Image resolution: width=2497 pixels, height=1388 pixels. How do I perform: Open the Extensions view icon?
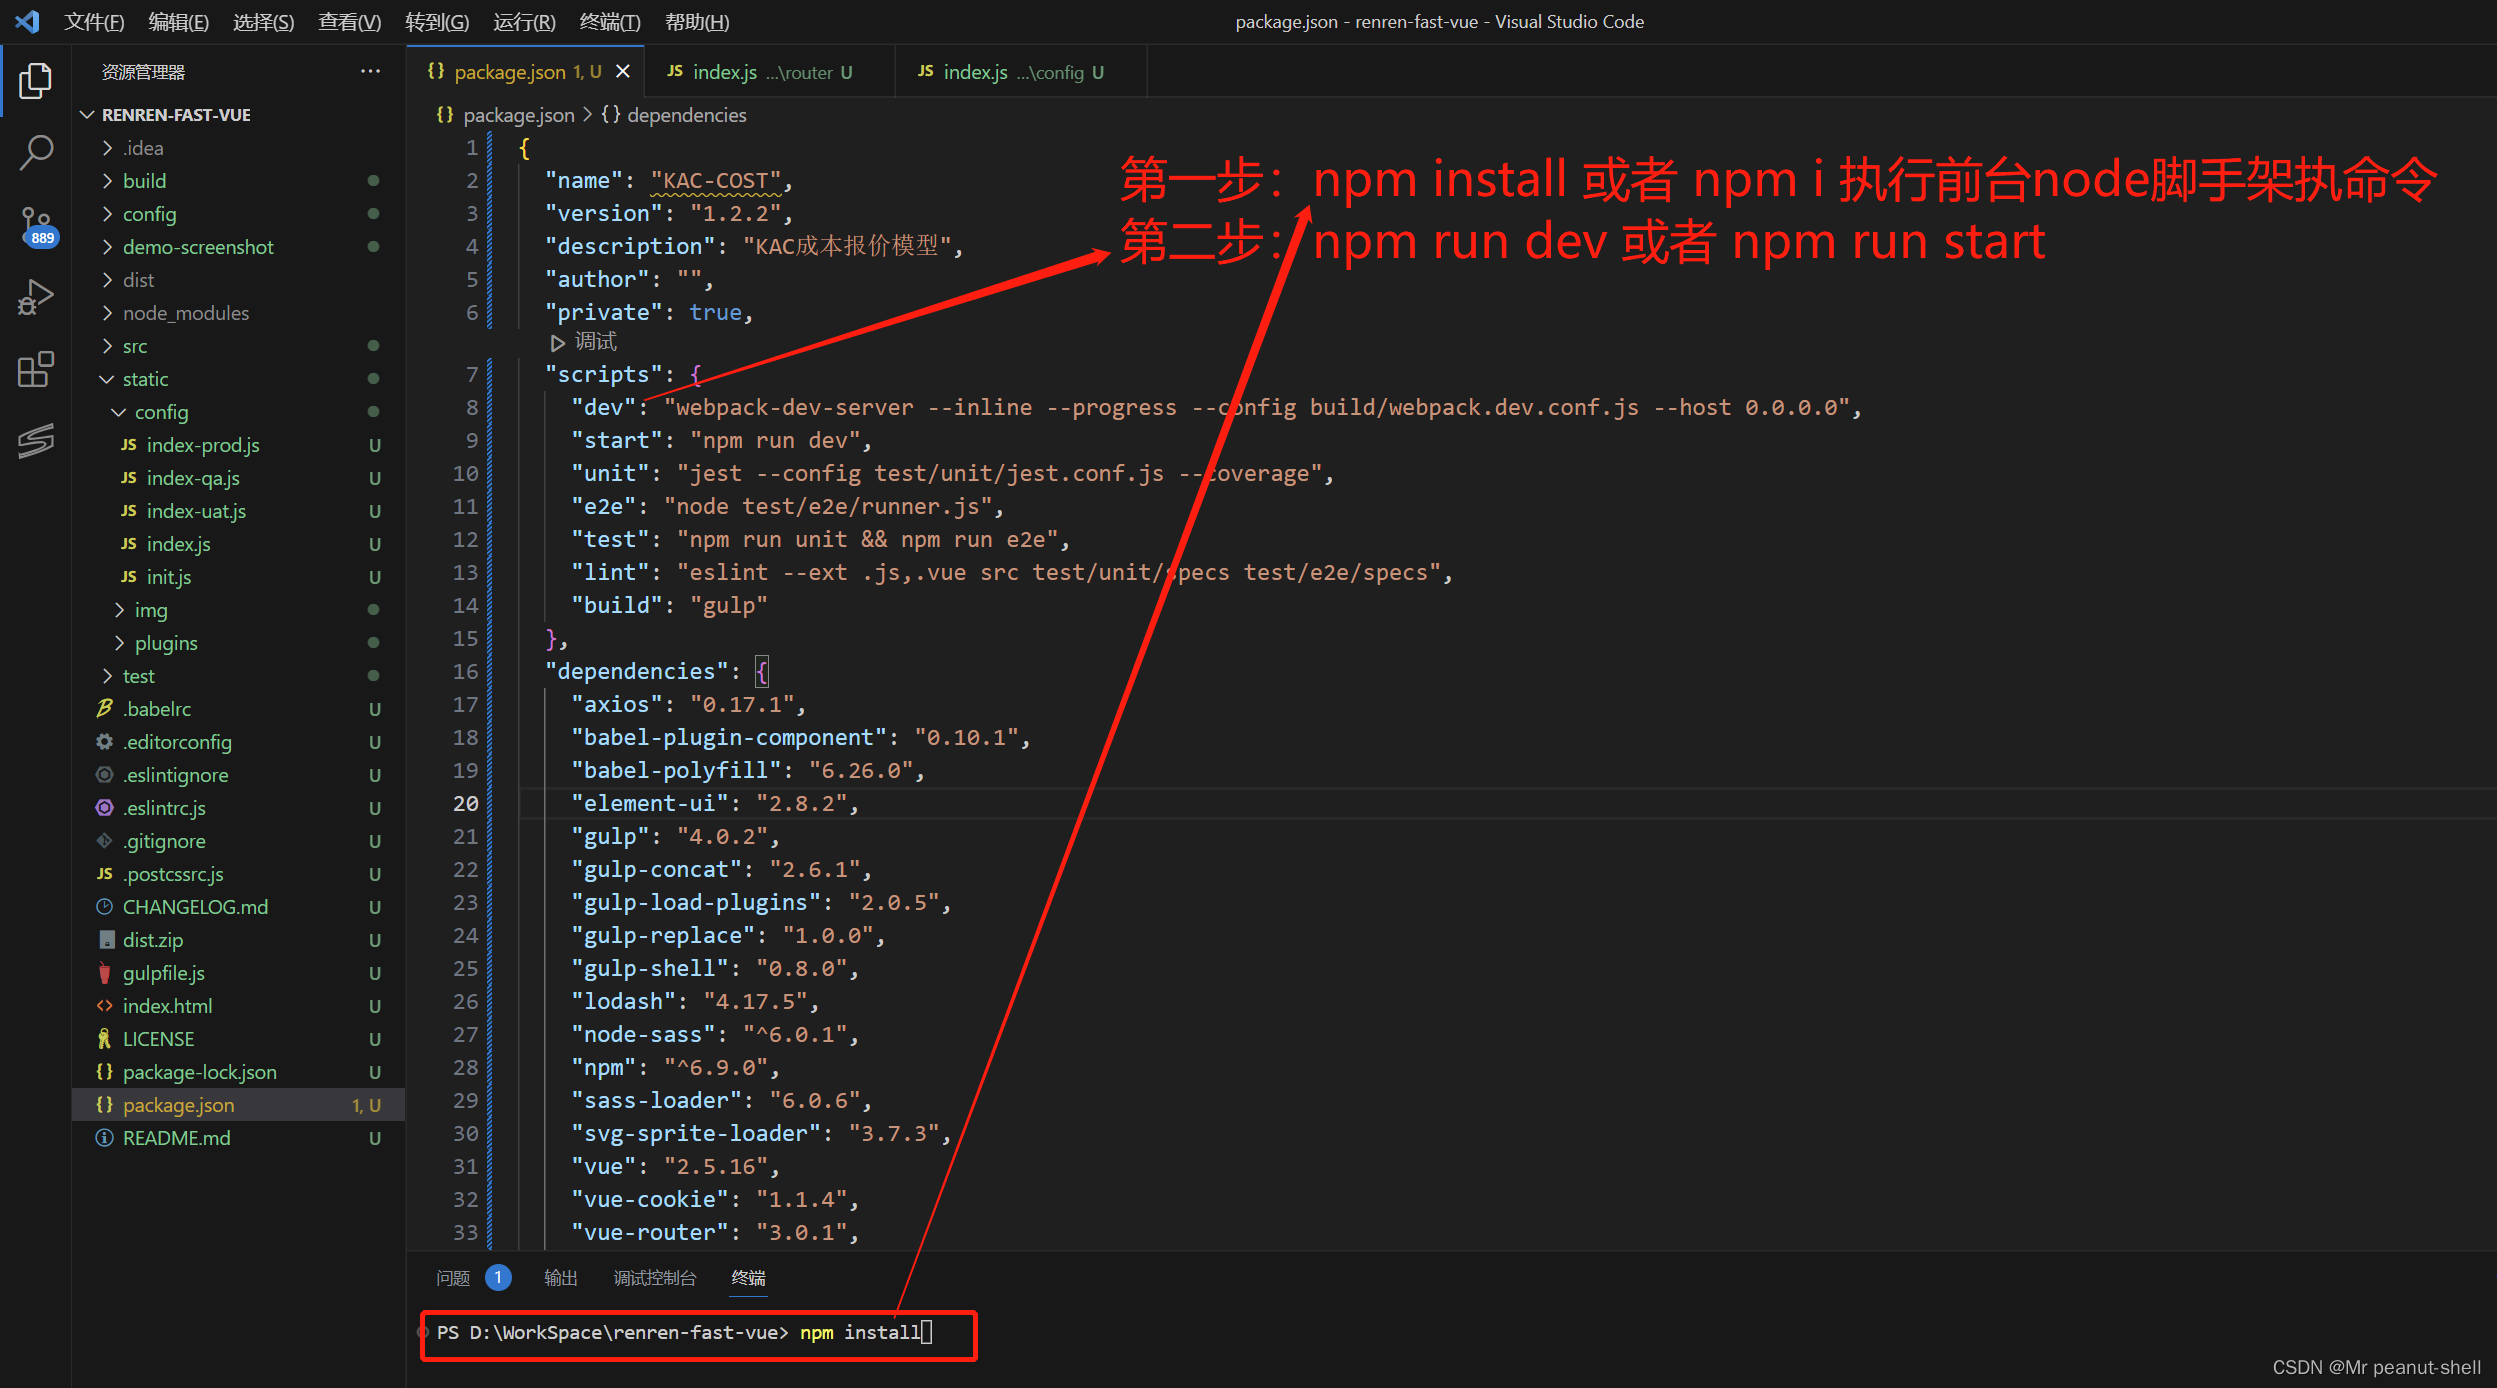(35, 369)
